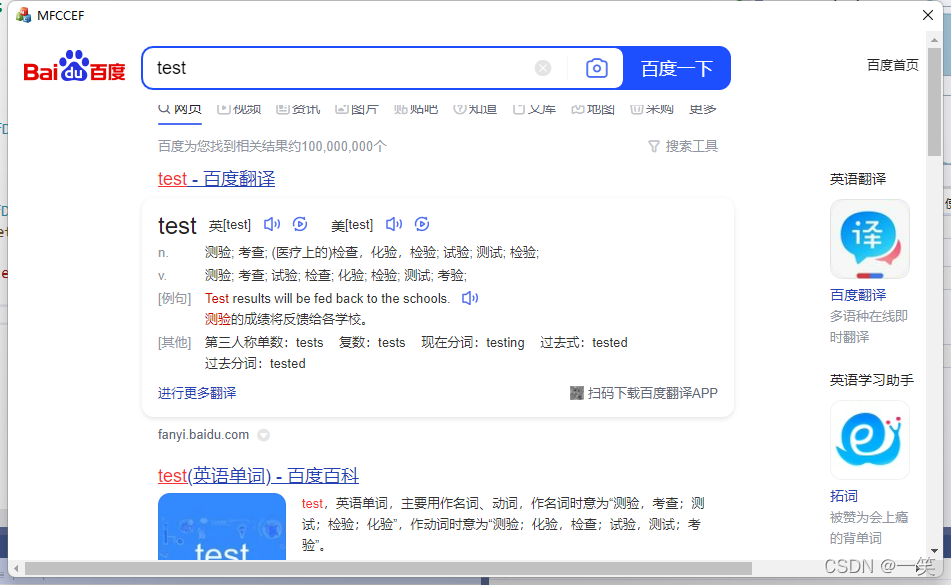The image size is (951, 585).
Task: Open the test - 百度翻译 result
Action: pos(217,179)
